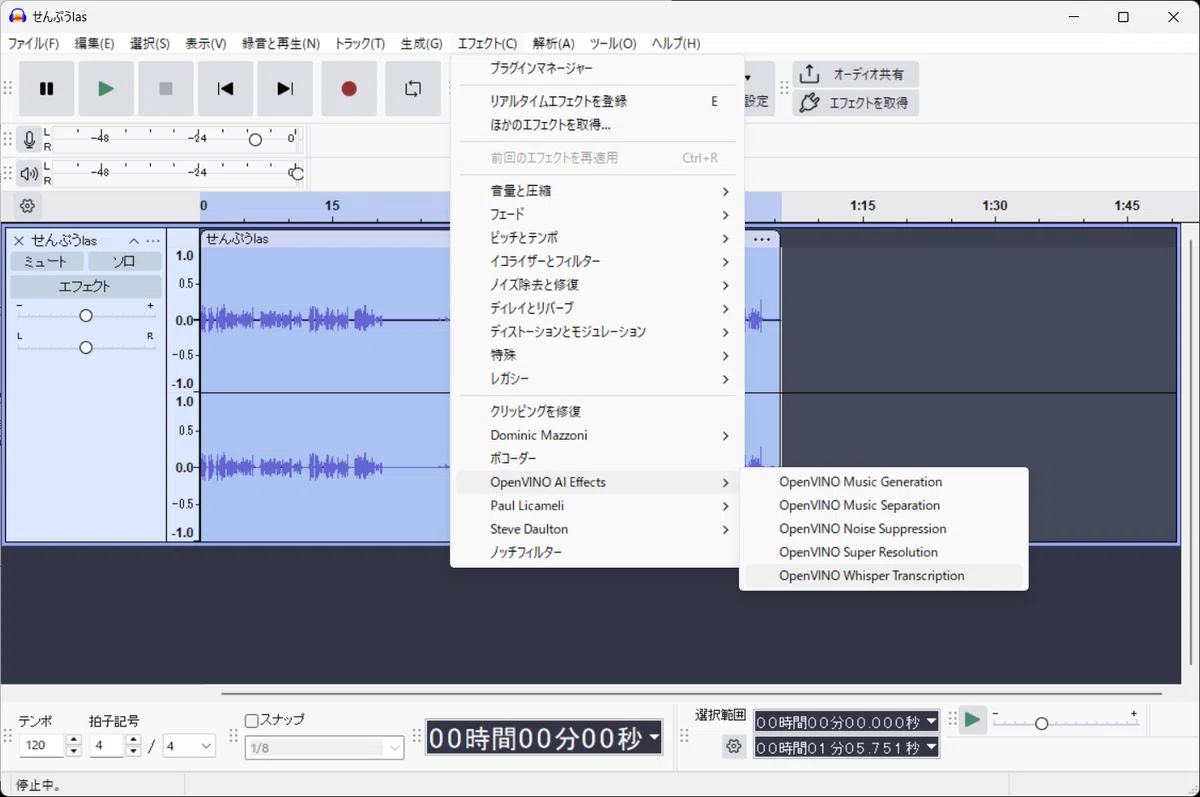Screen dimensions: 1200x797
Task: Choose OpenVINO Super Resolution
Action: 884,552
